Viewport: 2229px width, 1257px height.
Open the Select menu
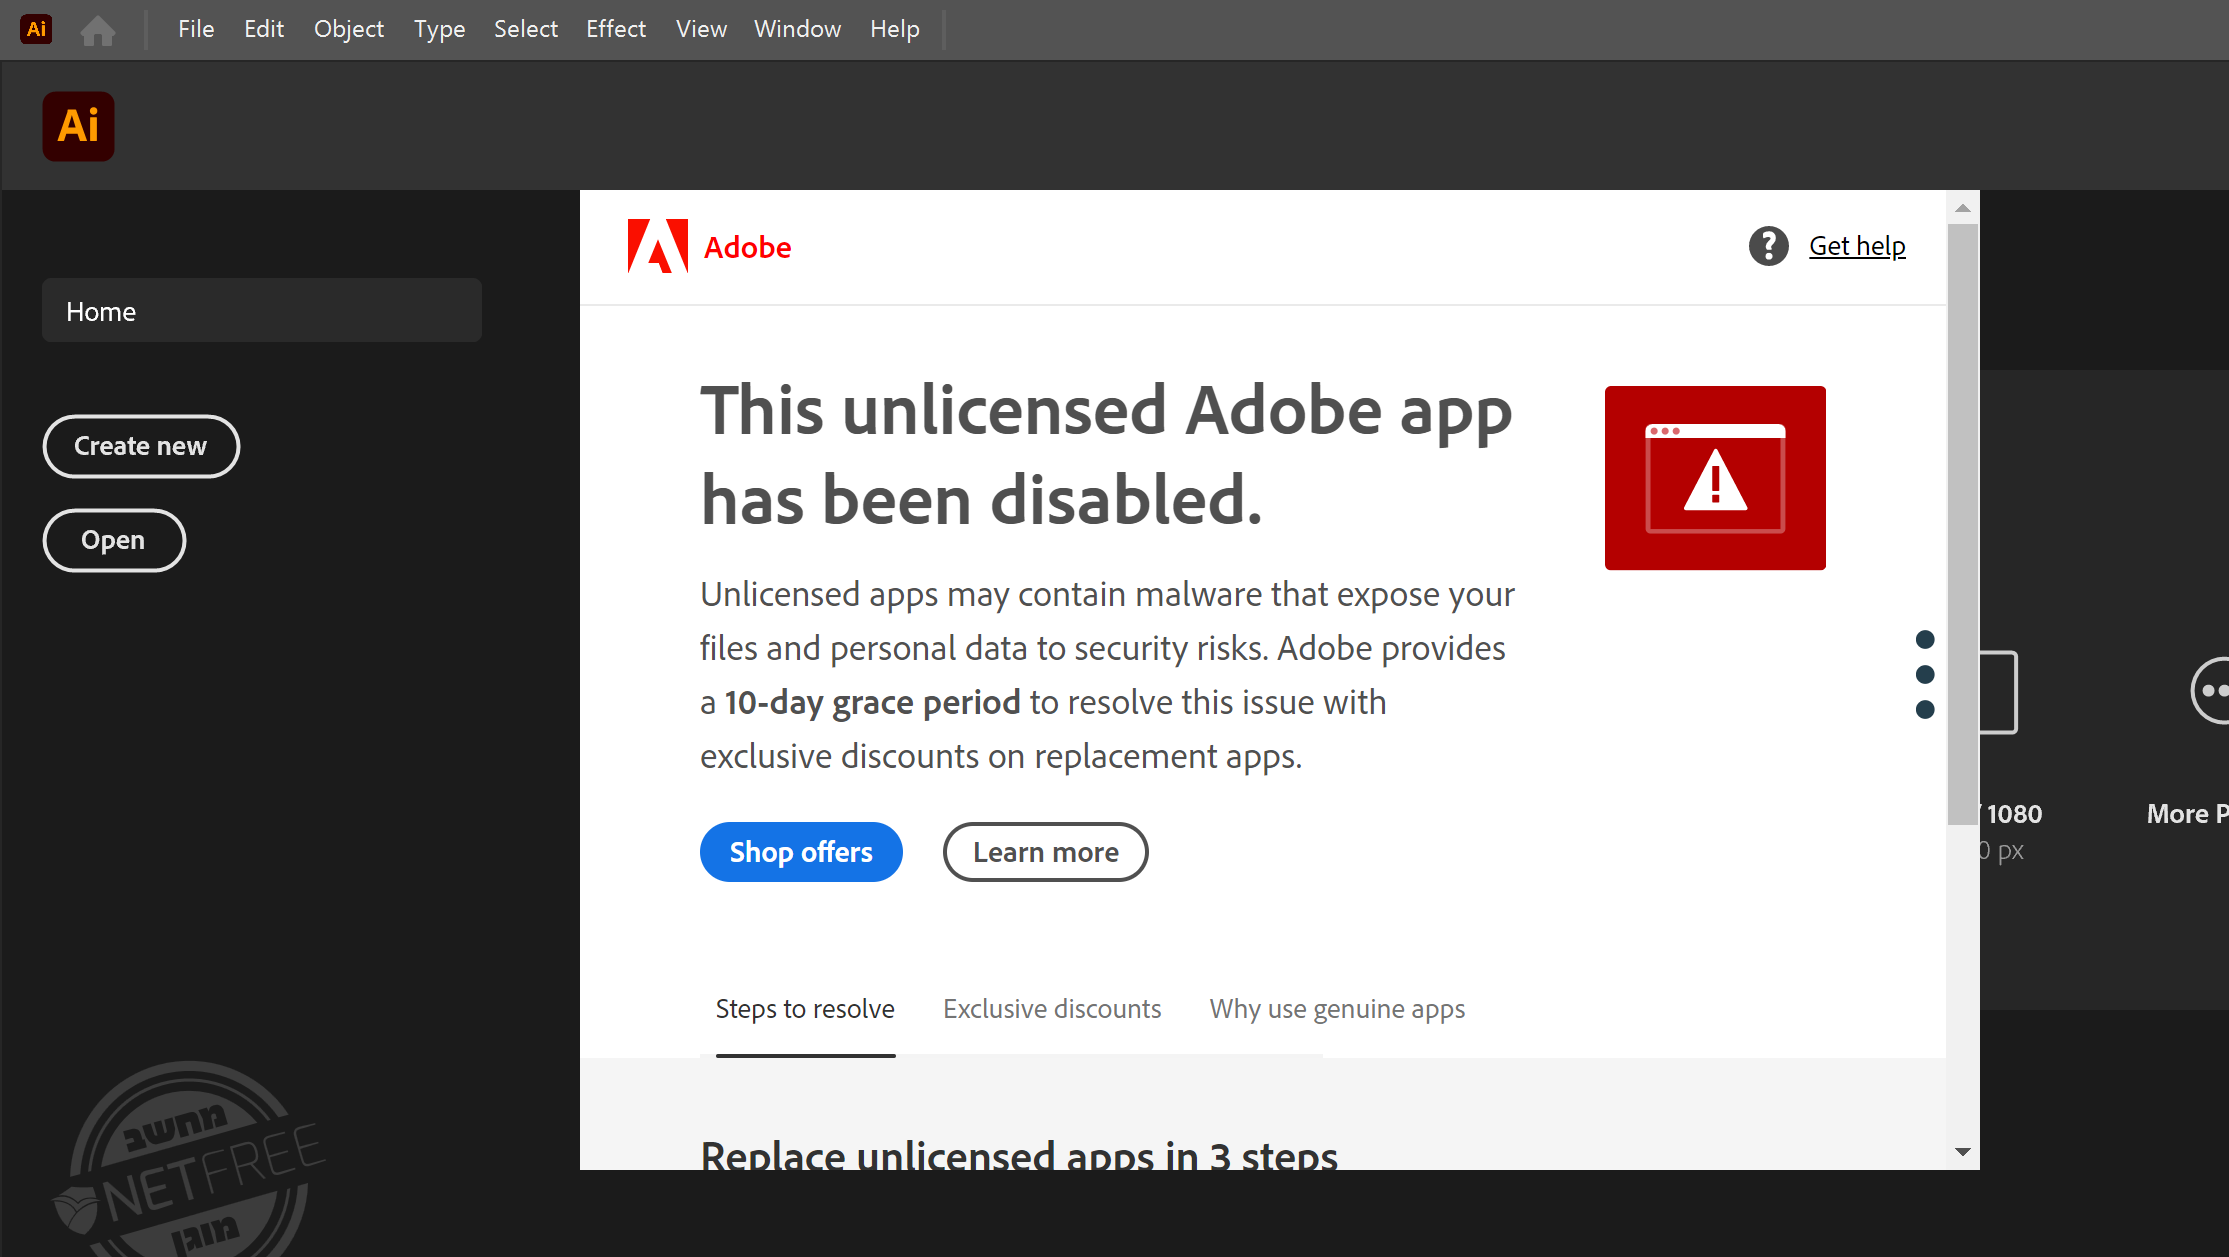point(526,29)
